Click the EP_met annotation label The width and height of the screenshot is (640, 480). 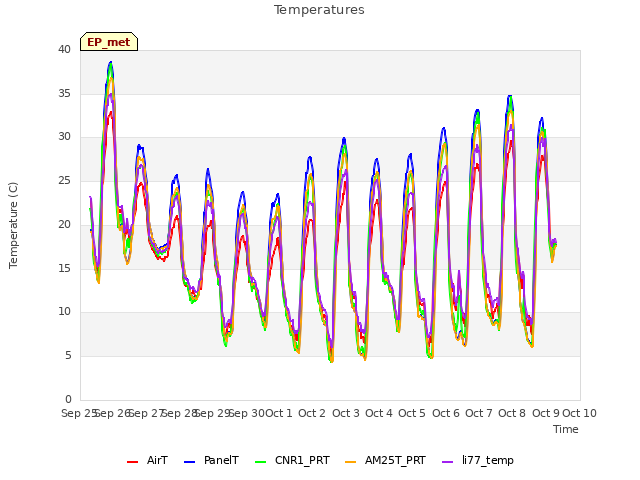coord(109,42)
